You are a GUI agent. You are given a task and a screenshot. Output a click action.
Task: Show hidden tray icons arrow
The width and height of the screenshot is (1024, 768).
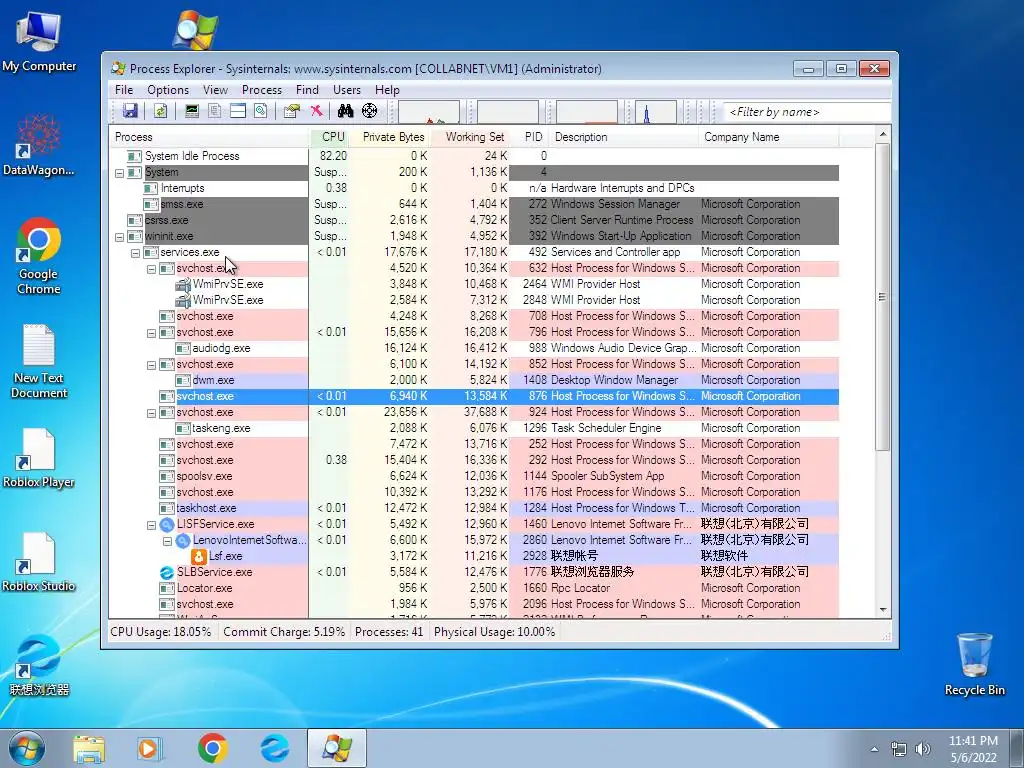pyautogui.click(x=874, y=749)
